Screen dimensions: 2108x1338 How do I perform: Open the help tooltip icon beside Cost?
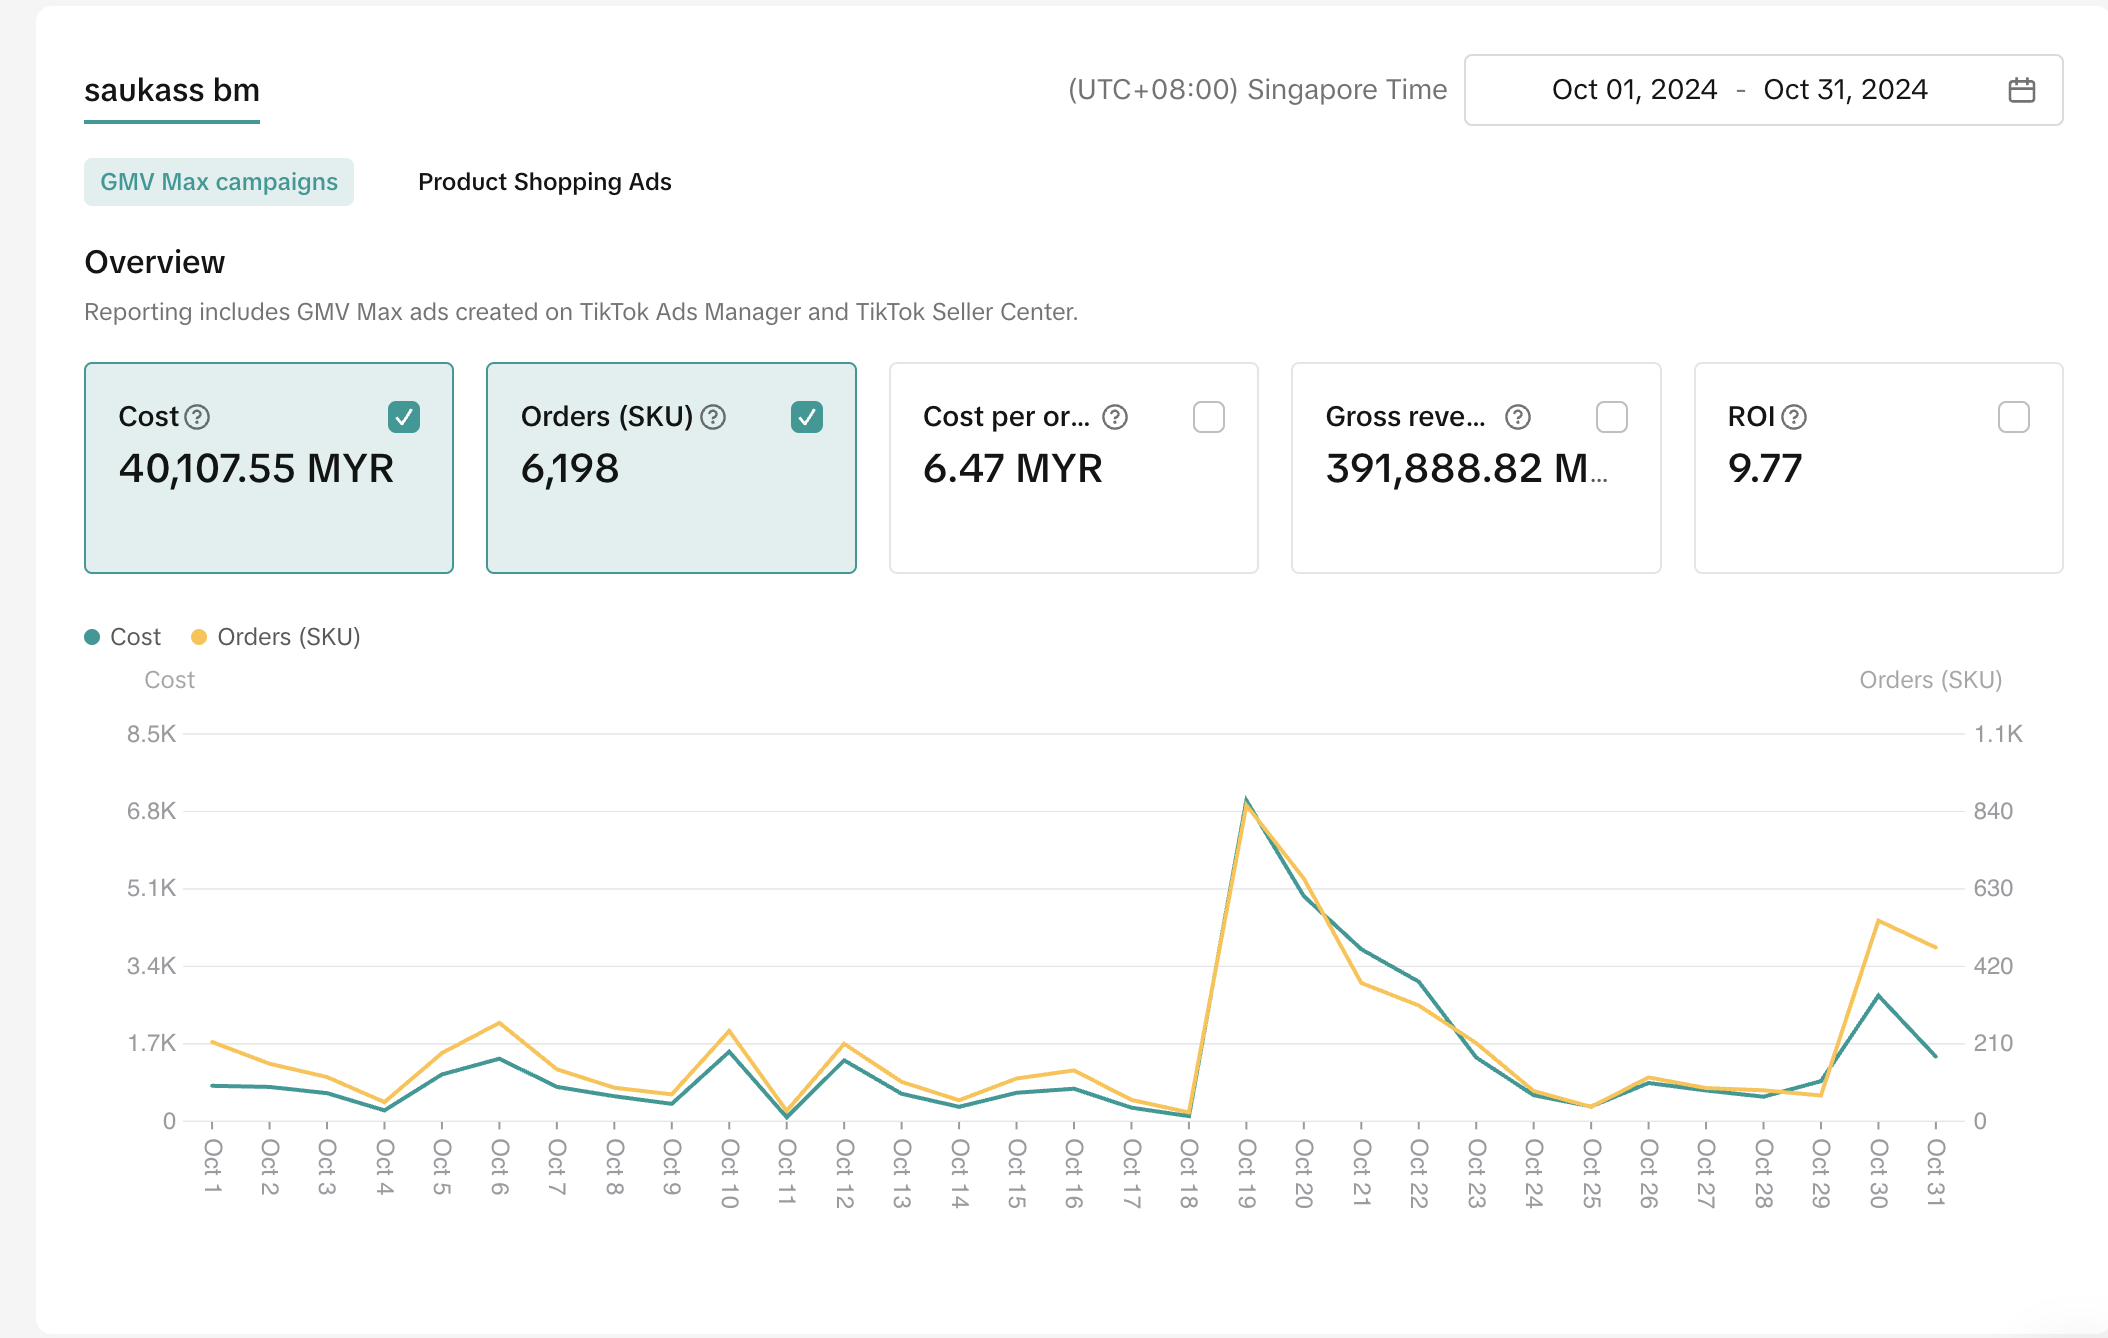(x=198, y=417)
